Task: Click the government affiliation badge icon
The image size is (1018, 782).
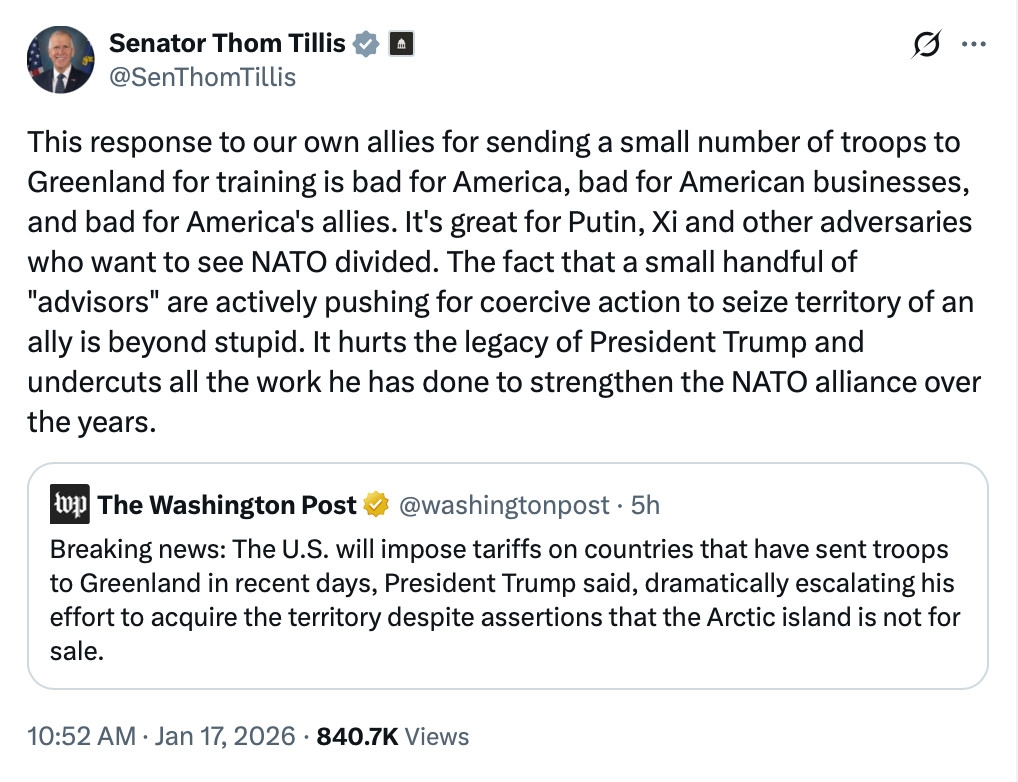Action: pyautogui.click(x=400, y=44)
